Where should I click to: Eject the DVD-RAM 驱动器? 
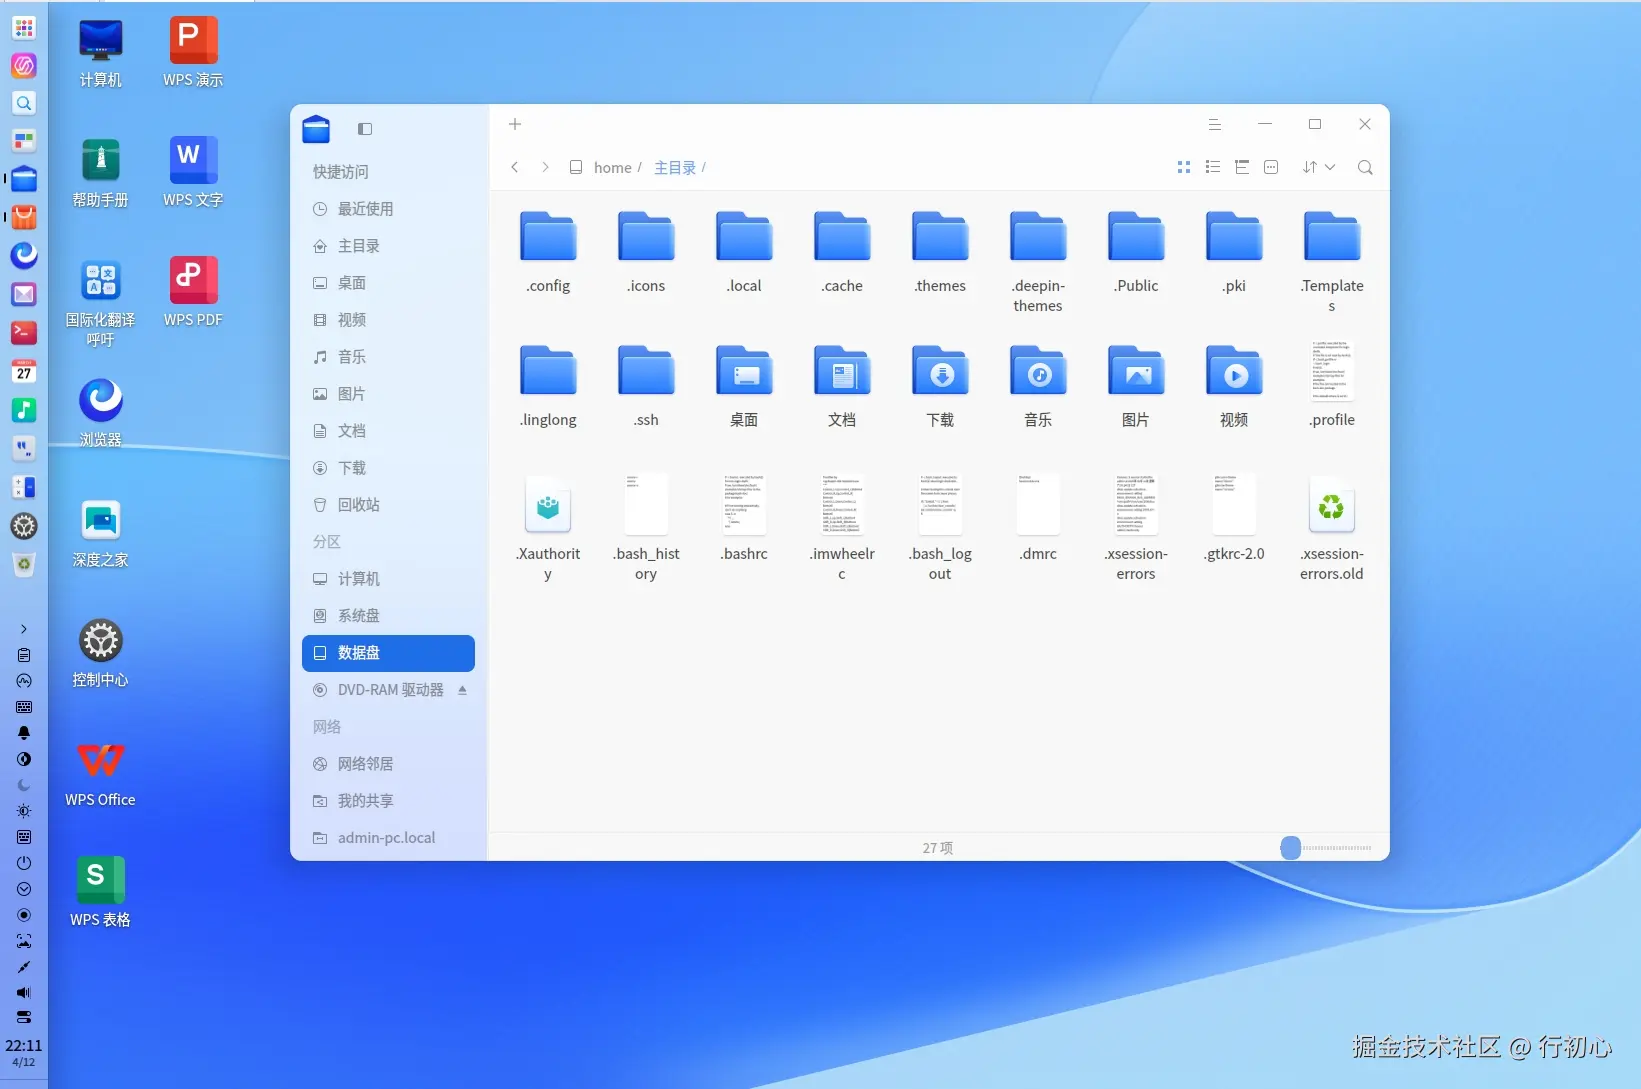(462, 690)
